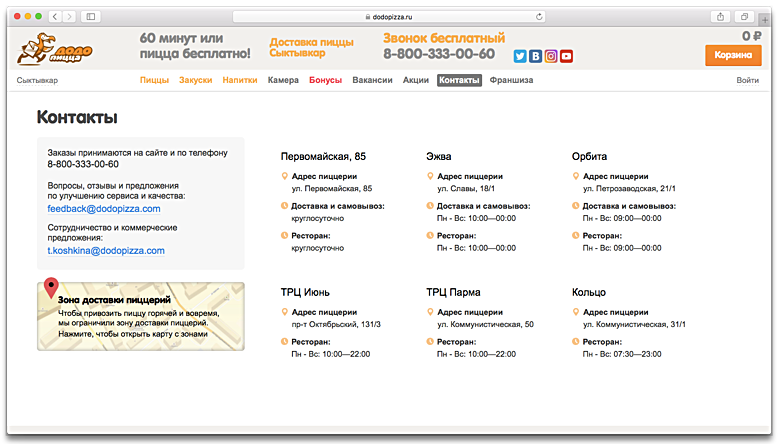Click location pin icon under Орбита

[x=576, y=176]
